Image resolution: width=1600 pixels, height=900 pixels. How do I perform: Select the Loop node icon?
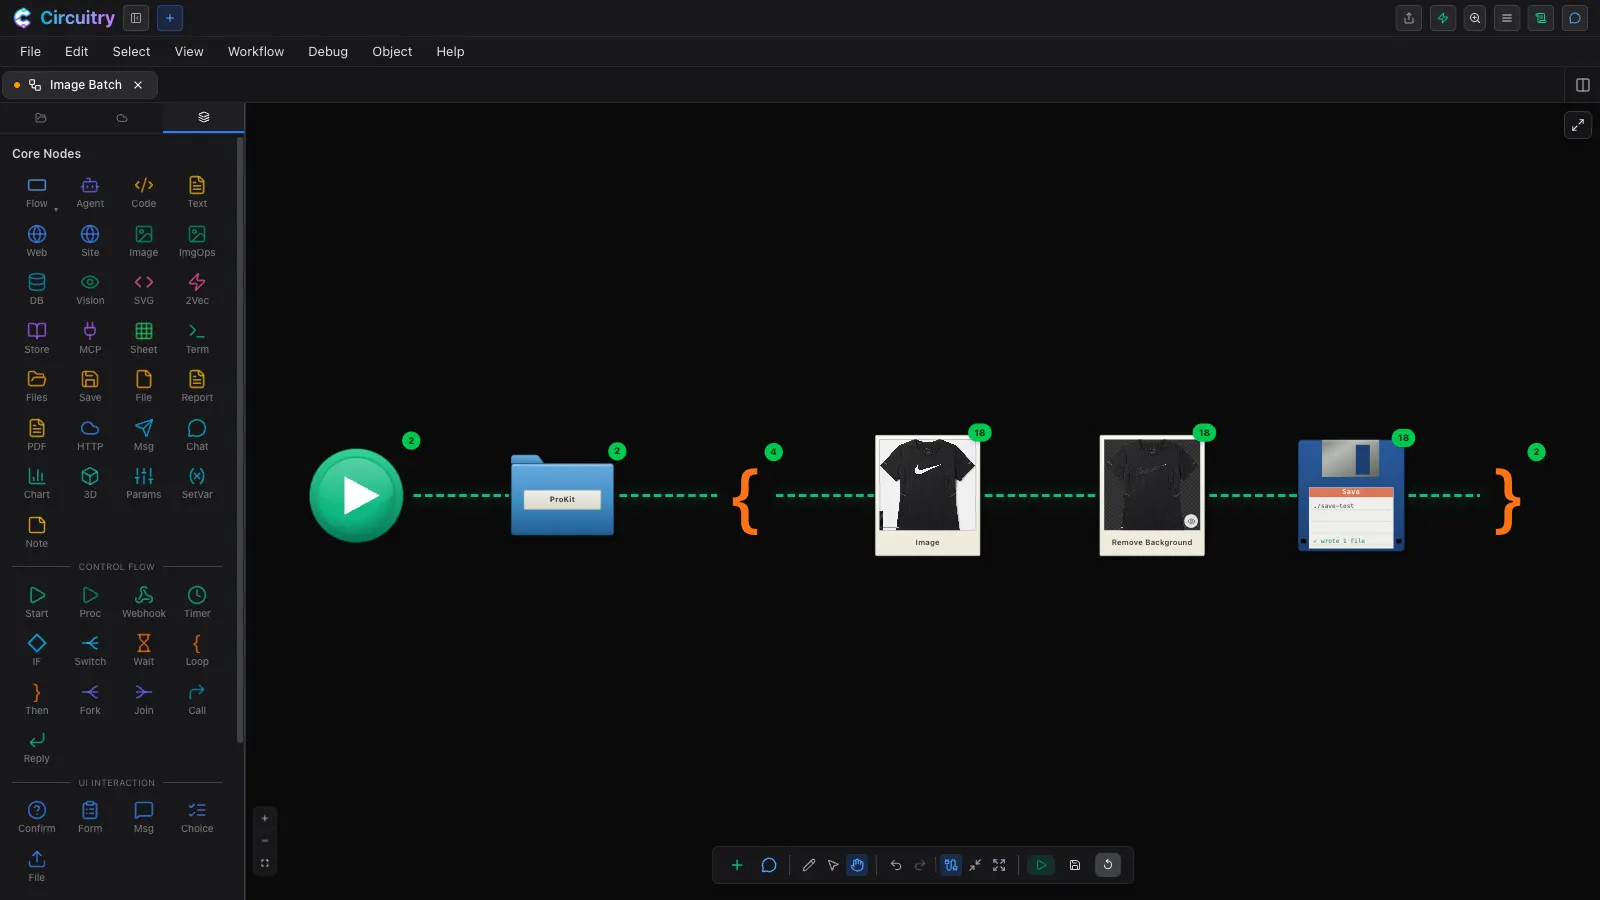(197, 650)
